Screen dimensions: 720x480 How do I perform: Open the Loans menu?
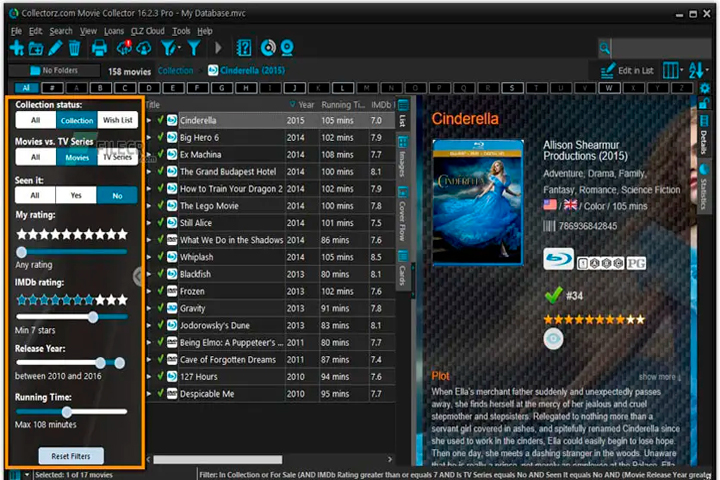click(x=114, y=31)
